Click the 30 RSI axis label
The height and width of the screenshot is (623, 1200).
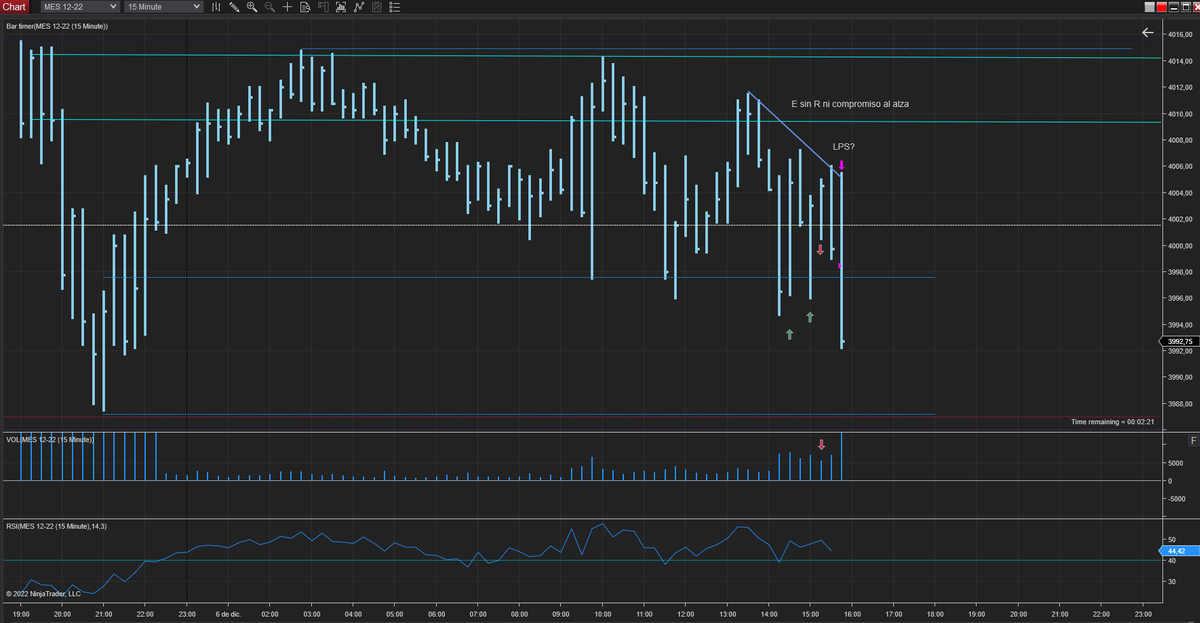[x=1172, y=581]
